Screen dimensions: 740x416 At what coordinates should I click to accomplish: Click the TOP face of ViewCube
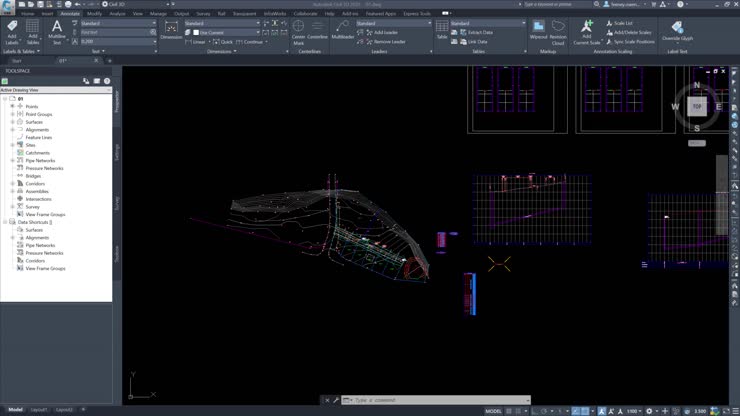[x=697, y=107]
